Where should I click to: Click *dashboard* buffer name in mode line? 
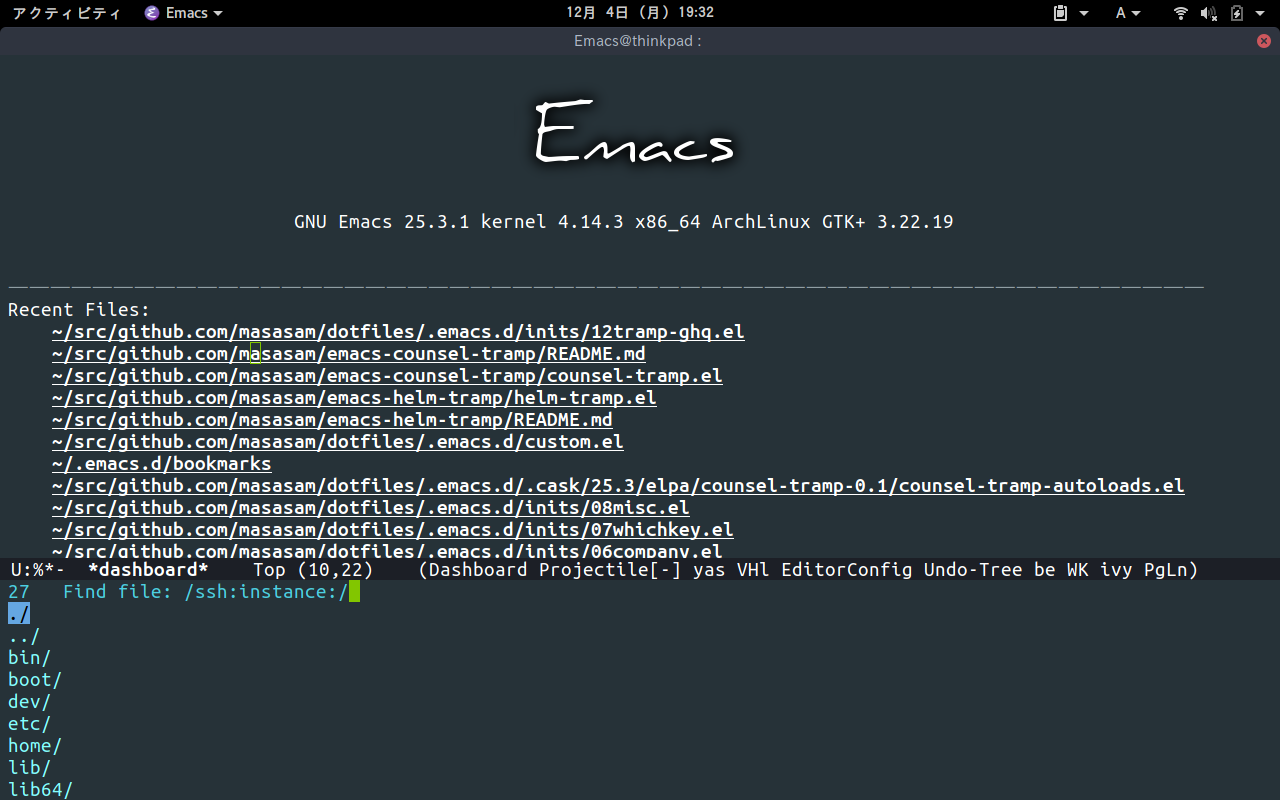tap(148, 570)
